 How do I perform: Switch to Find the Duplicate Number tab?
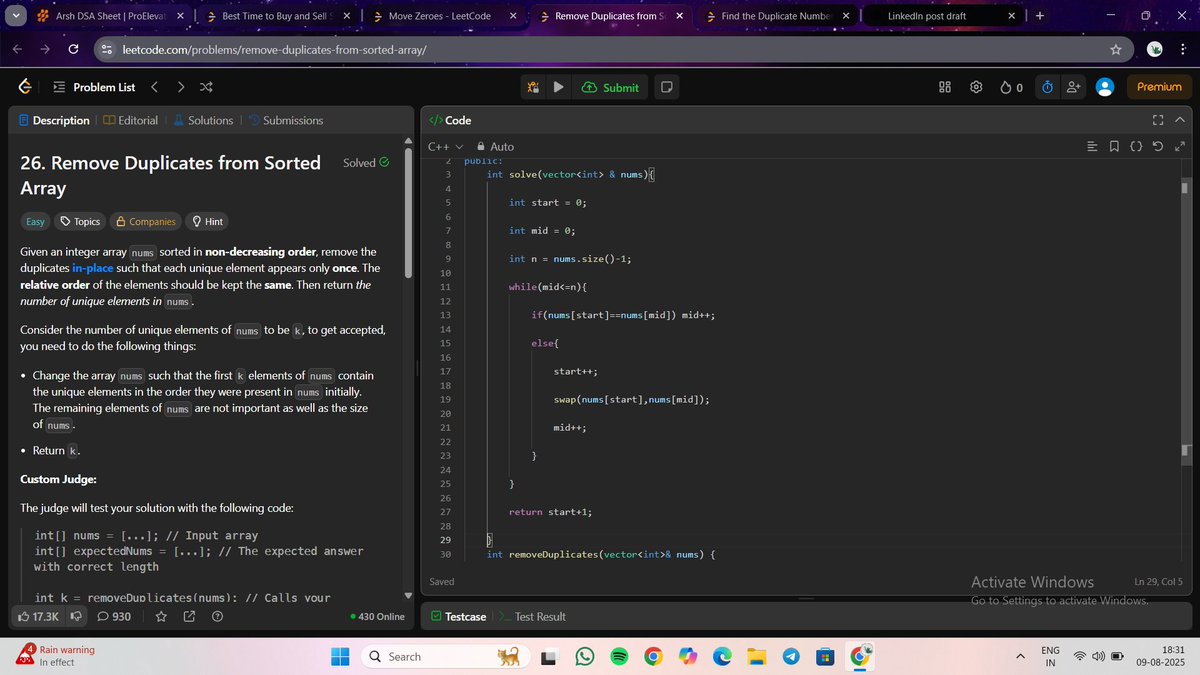click(776, 16)
